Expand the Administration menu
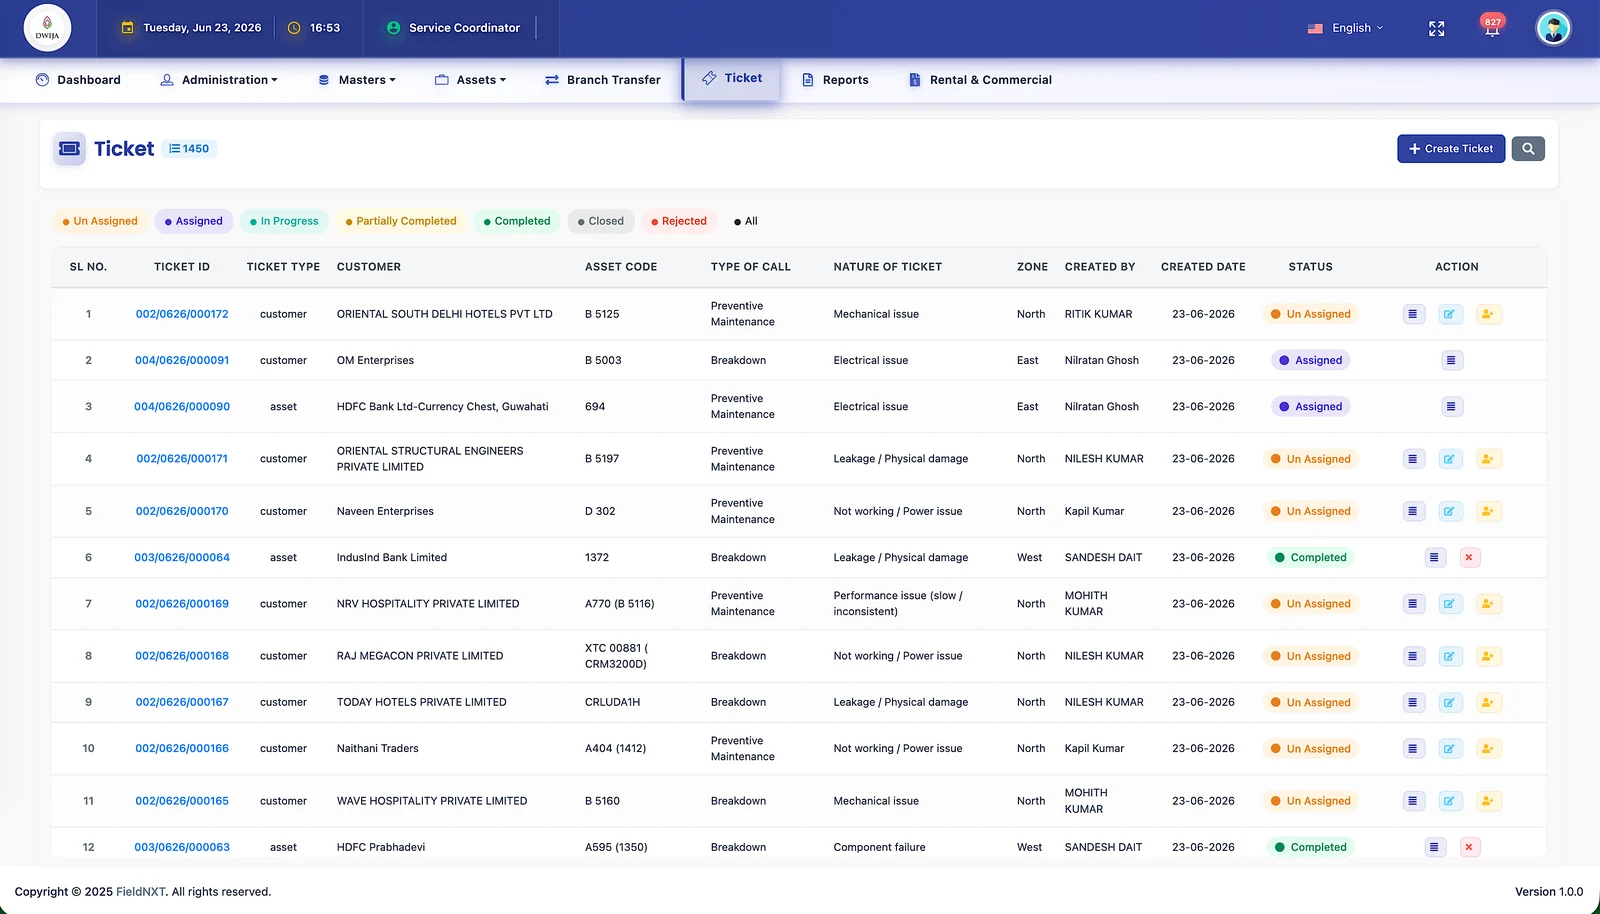 pyautogui.click(x=219, y=80)
